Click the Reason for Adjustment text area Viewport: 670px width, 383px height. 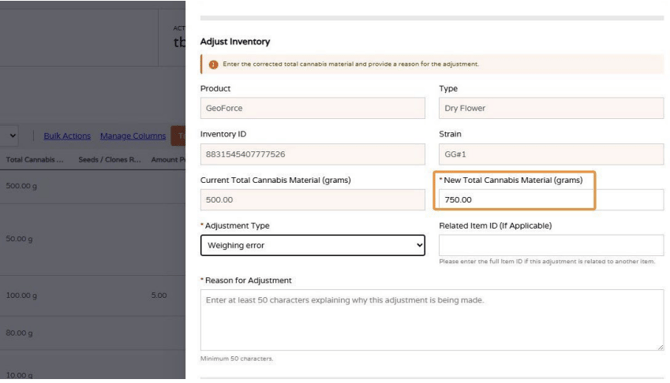pyautogui.click(x=432, y=320)
